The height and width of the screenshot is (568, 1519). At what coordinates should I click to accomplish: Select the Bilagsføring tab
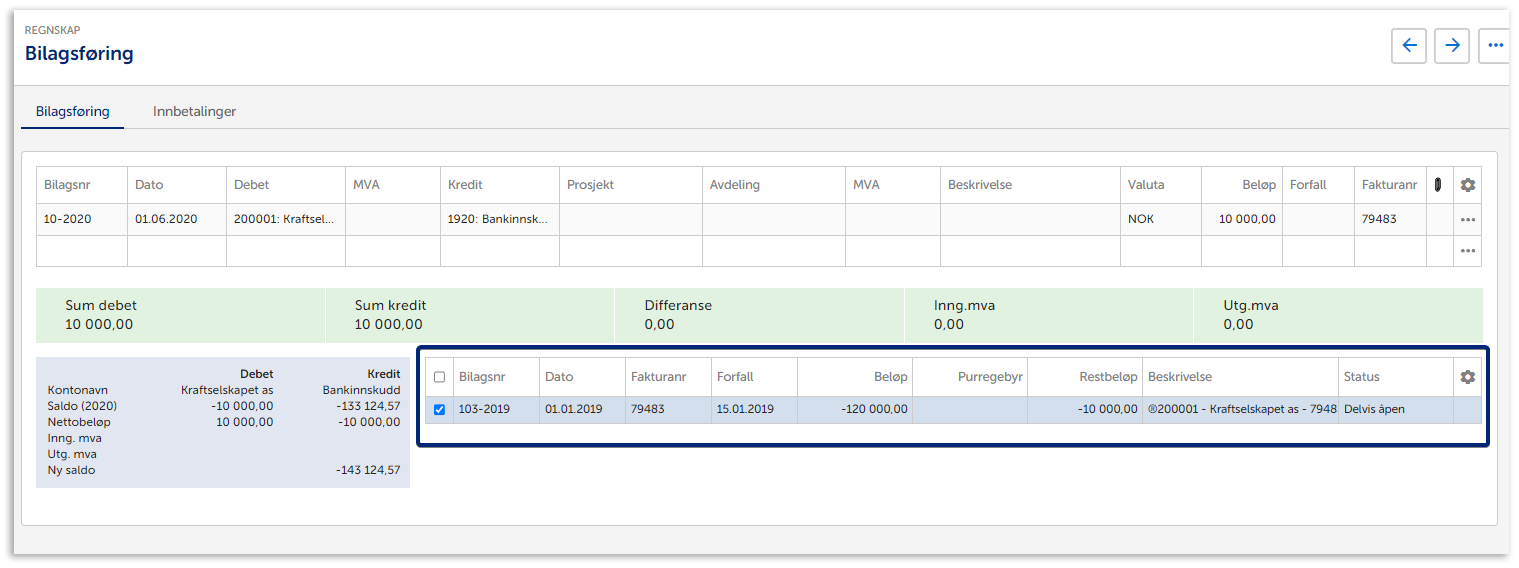pos(72,112)
